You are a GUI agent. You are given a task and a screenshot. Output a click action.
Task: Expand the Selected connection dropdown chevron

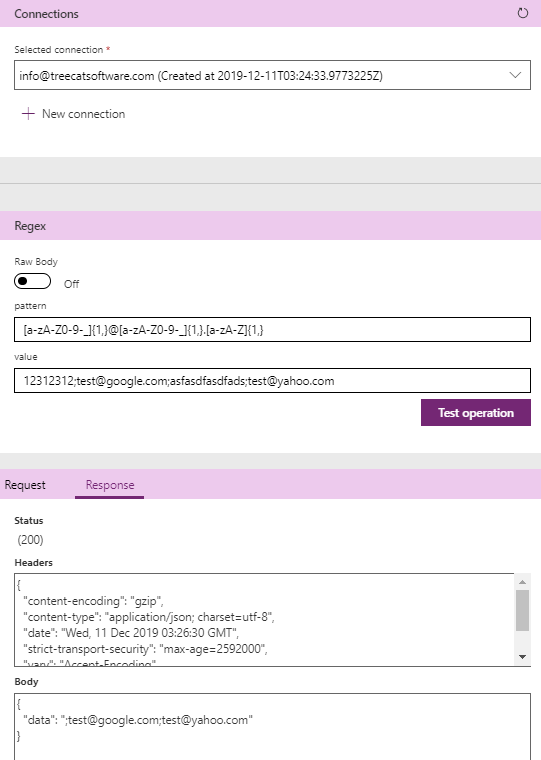point(515,75)
